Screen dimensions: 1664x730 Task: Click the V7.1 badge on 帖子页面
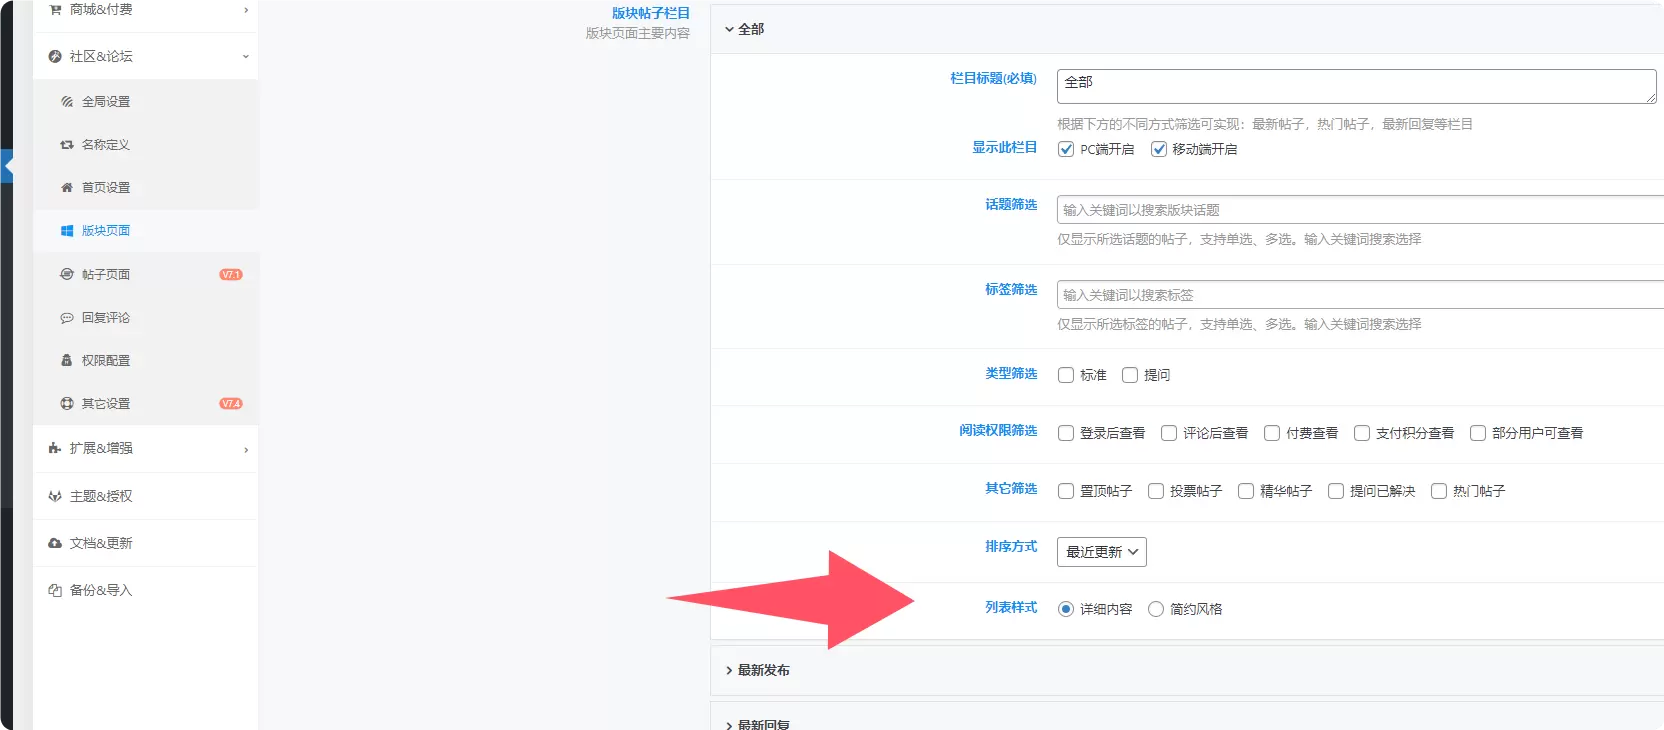(x=231, y=274)
